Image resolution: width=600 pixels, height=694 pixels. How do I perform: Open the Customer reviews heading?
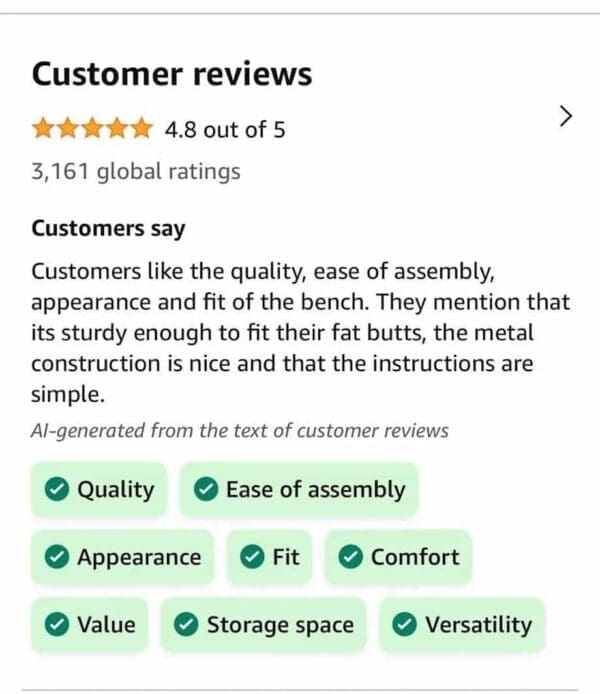tap(172, 74)
